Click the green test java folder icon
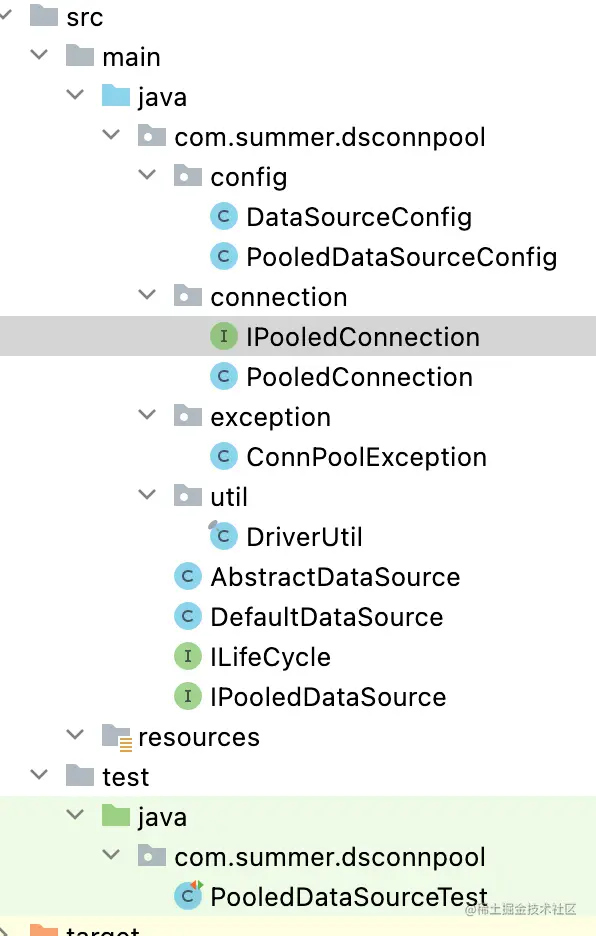This screenshot has height=936, width=596. (116, 815)
